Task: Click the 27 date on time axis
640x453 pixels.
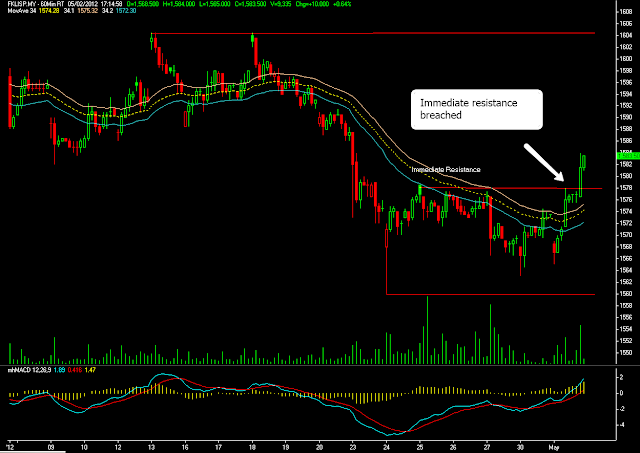Action: point(487,447)
